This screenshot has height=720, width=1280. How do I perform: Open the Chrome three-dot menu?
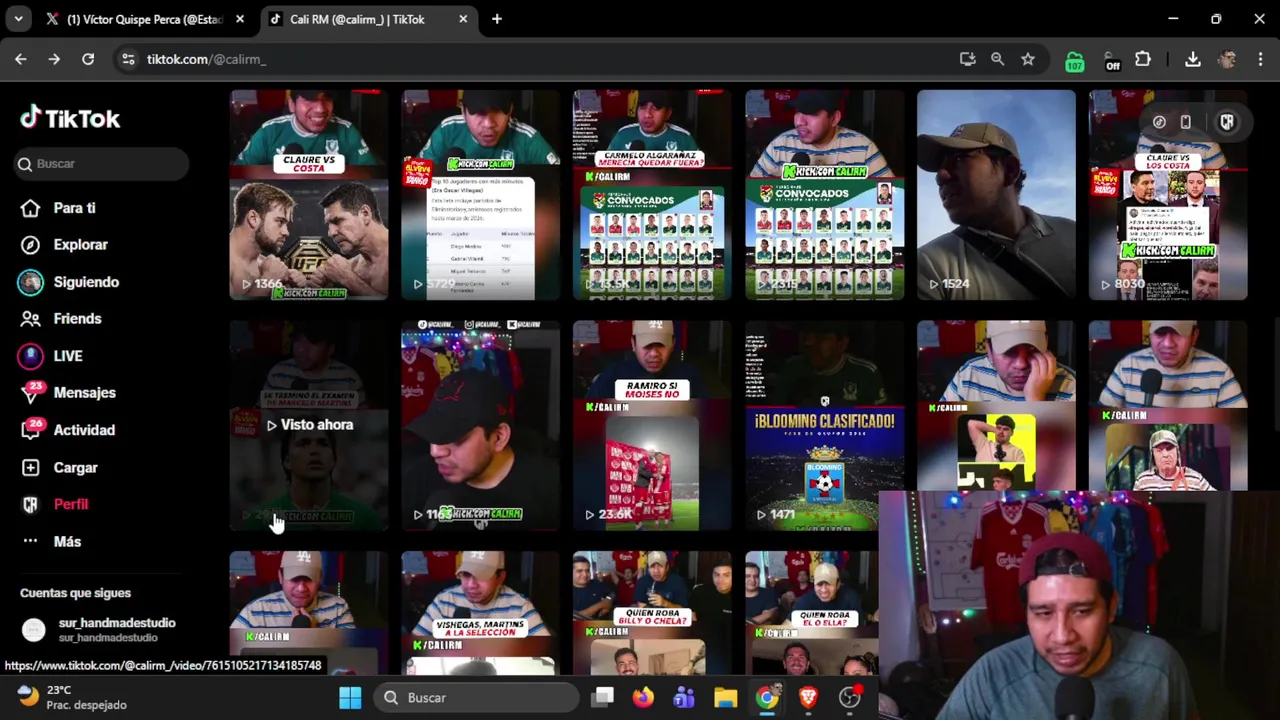click(x=1259, y=59)
